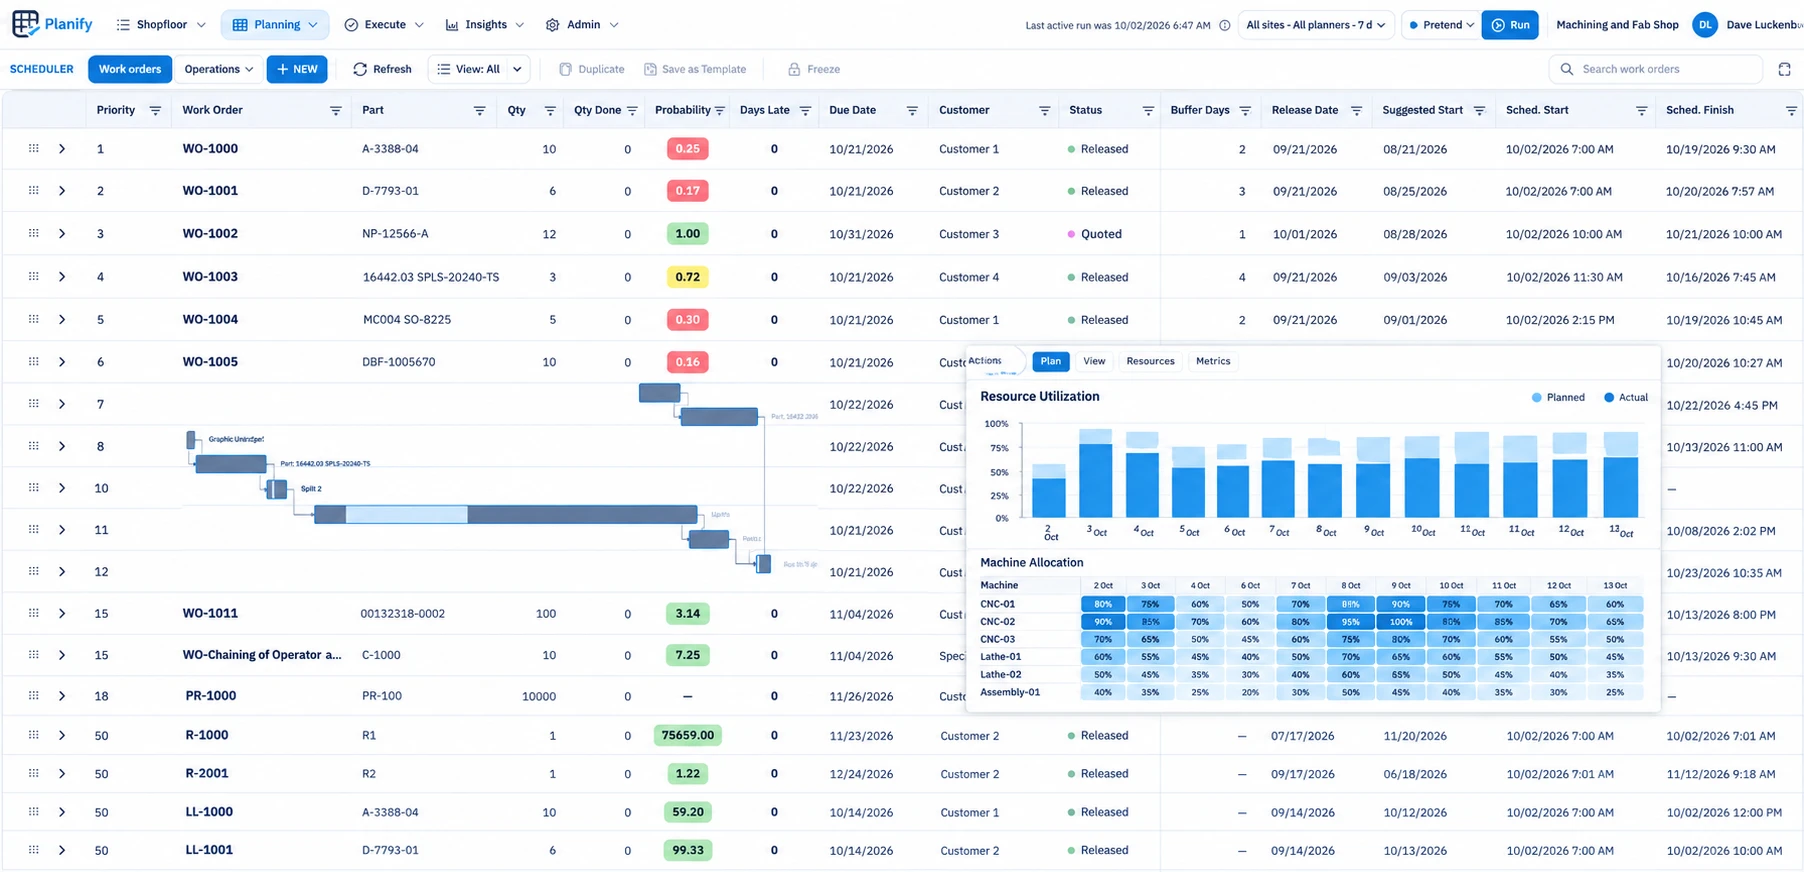
Task: Expand the WO-1002 row
Action: pyautogui.click(x=62, y=233)
